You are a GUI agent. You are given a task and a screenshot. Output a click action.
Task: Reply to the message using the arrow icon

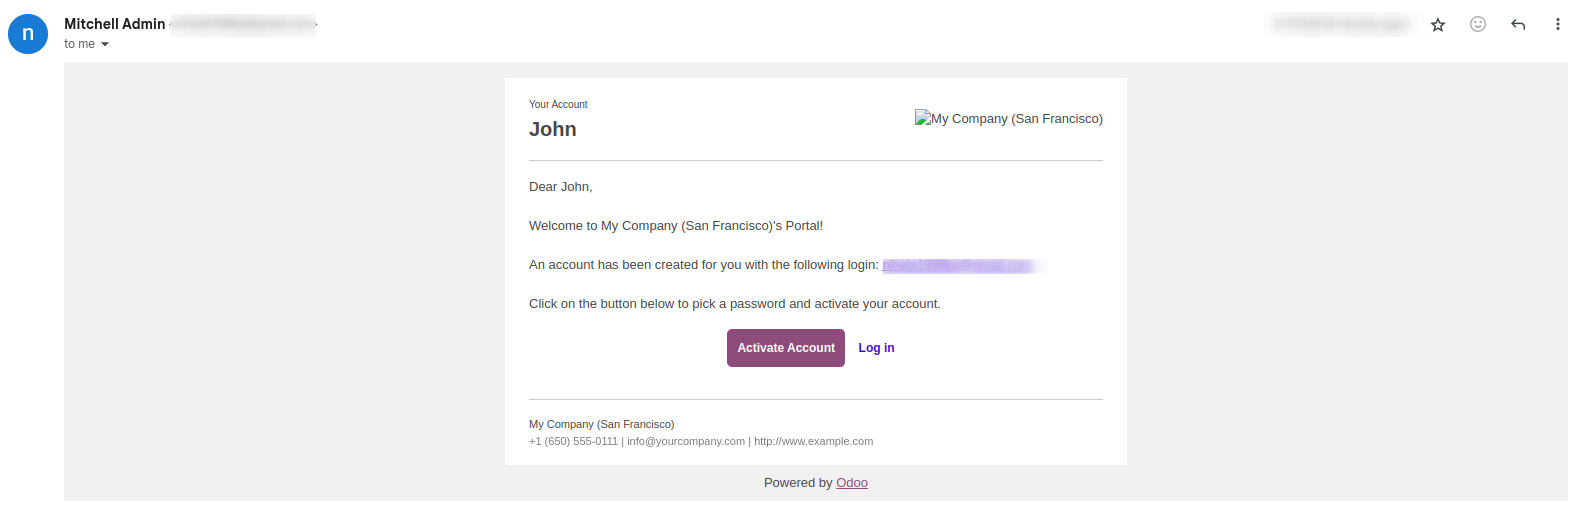tap(1517, 24)
